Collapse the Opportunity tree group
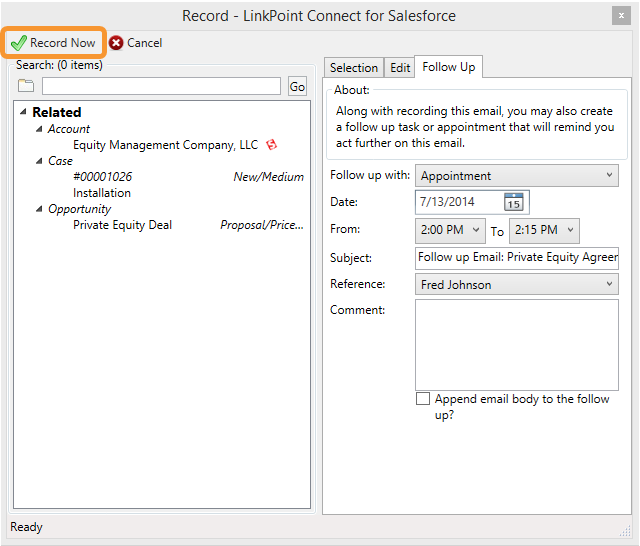The image size is (640, 546). tap(39, 209)
